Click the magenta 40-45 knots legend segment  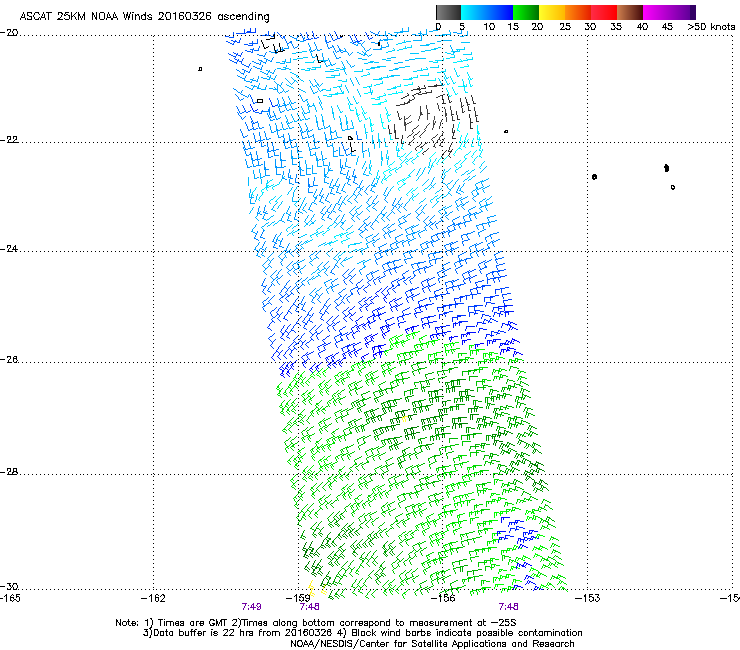coord(656,12)
